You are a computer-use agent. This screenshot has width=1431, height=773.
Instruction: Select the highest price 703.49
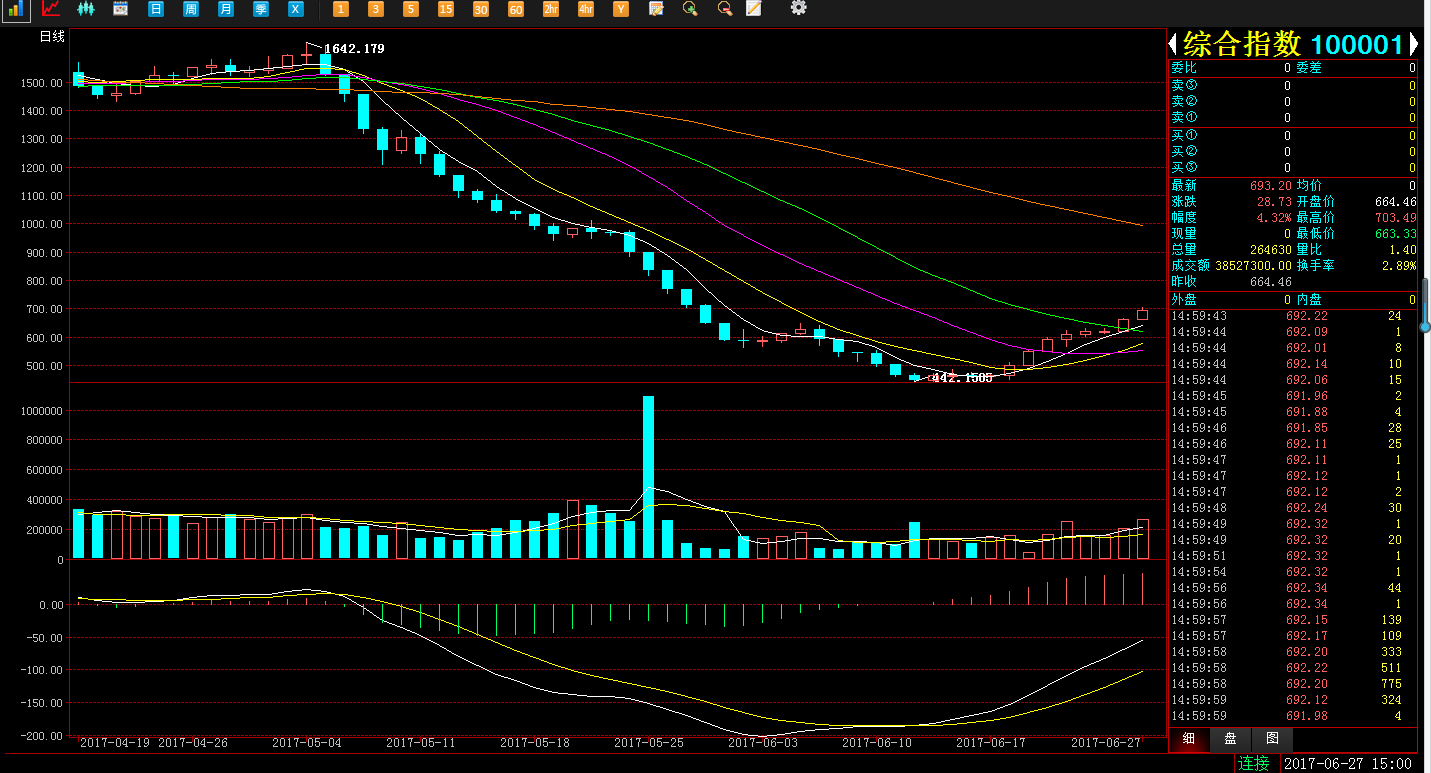(x=1396, y=218)
